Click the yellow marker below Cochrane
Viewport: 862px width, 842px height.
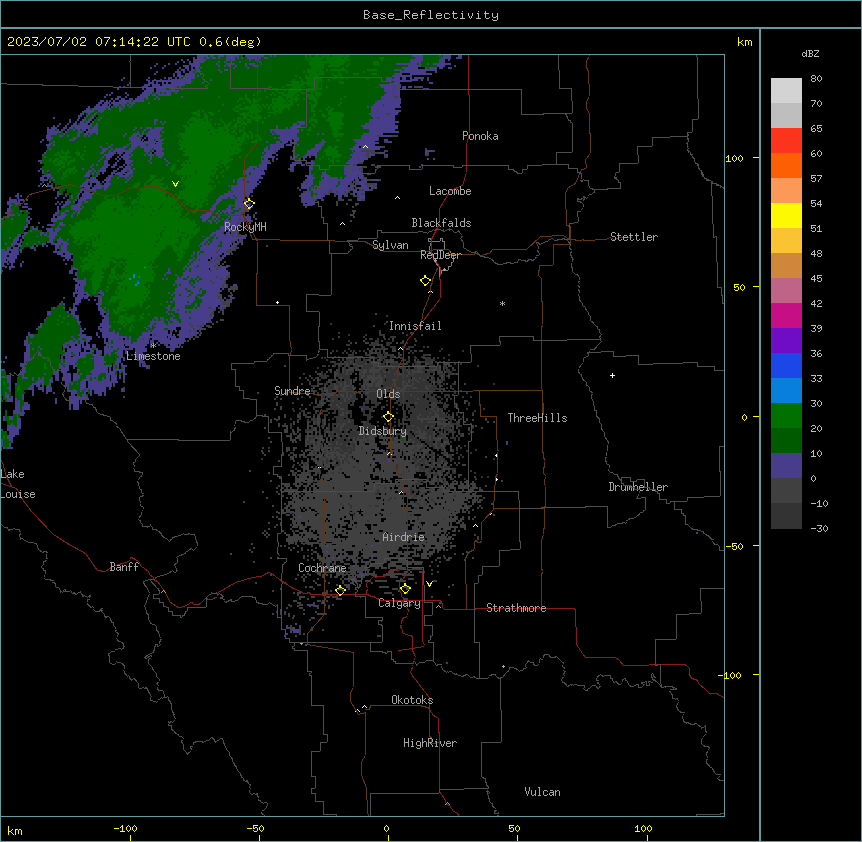click(x=340, y=591)
